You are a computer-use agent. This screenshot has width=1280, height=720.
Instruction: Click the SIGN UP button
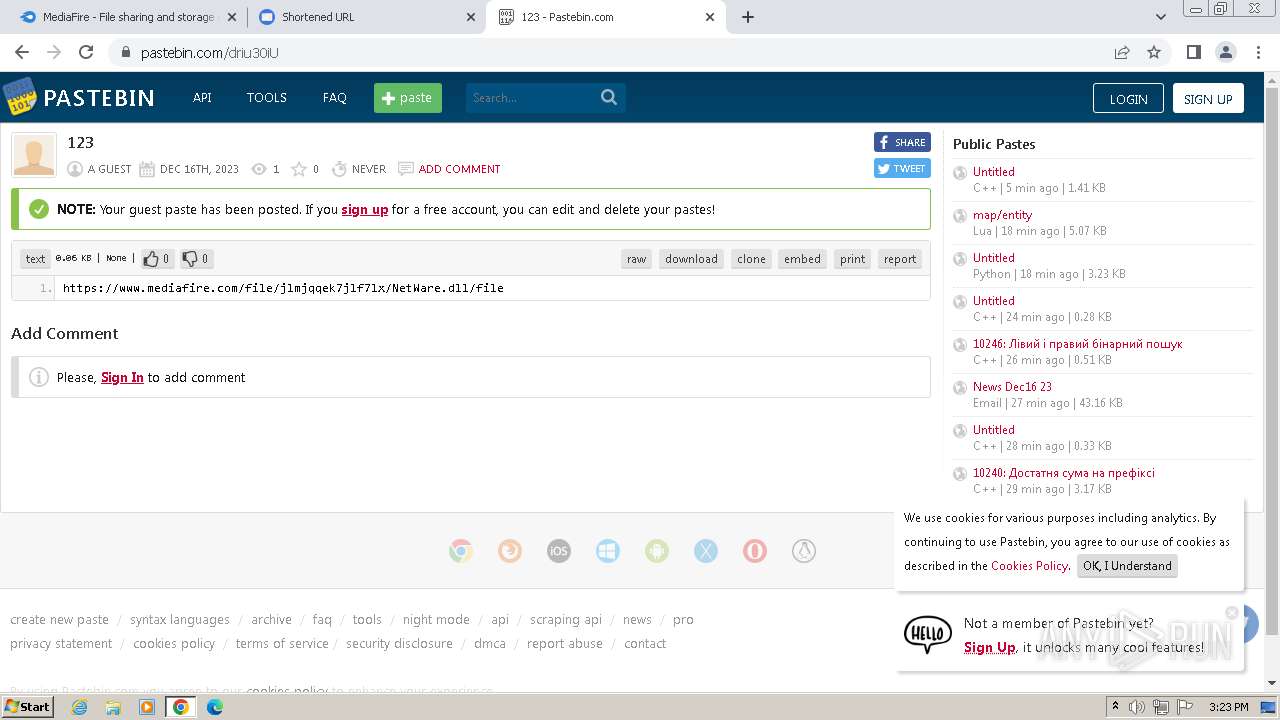coord(1208,98)
